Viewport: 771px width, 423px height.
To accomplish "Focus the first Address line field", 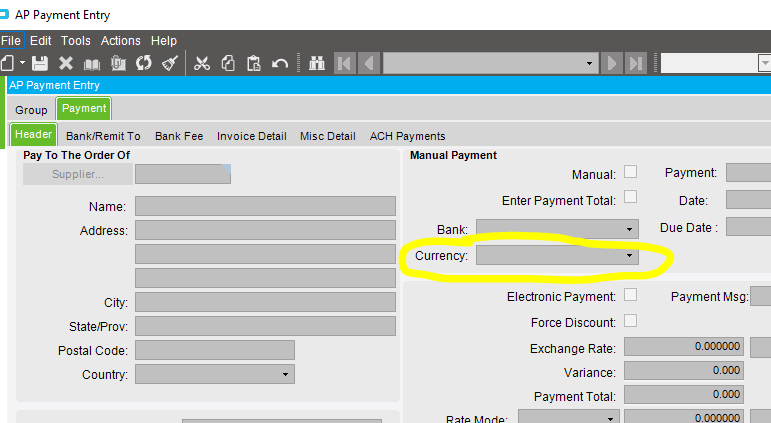I will pos(266,230).
